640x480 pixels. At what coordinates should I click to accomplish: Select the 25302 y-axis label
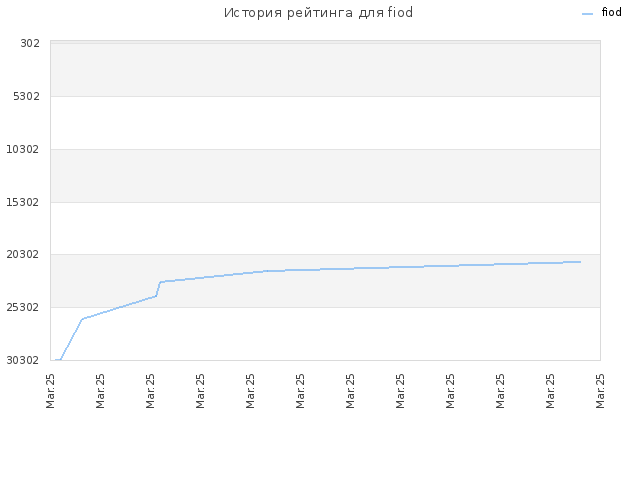23,307
